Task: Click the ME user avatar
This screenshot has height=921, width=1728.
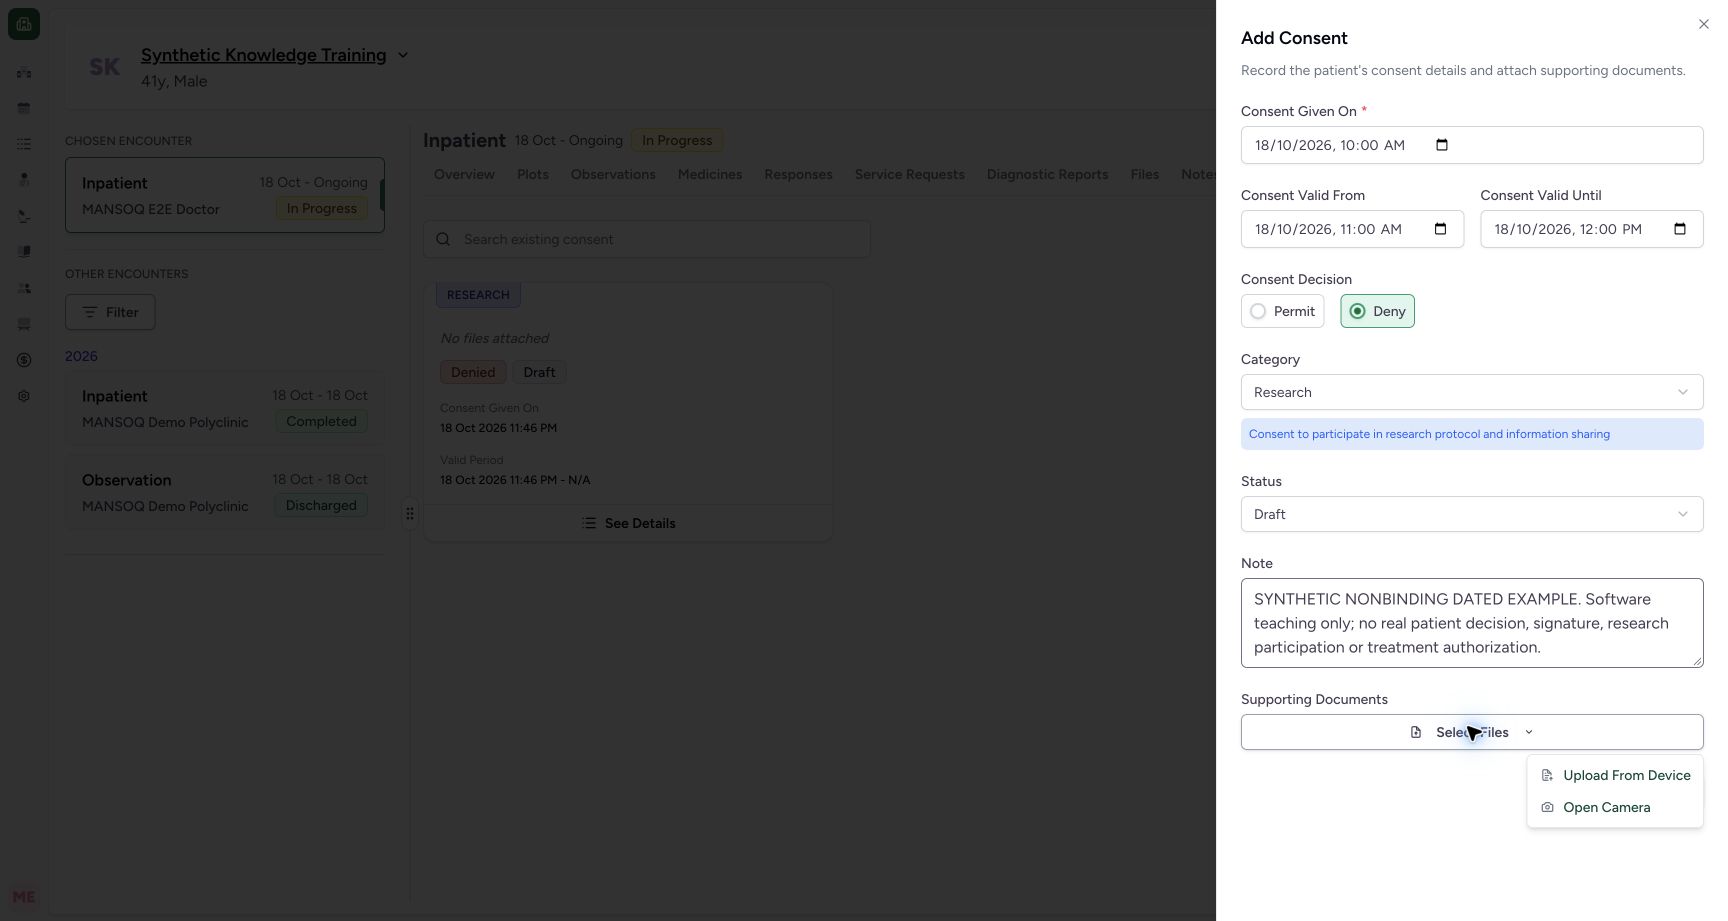Action: [24, 897]
